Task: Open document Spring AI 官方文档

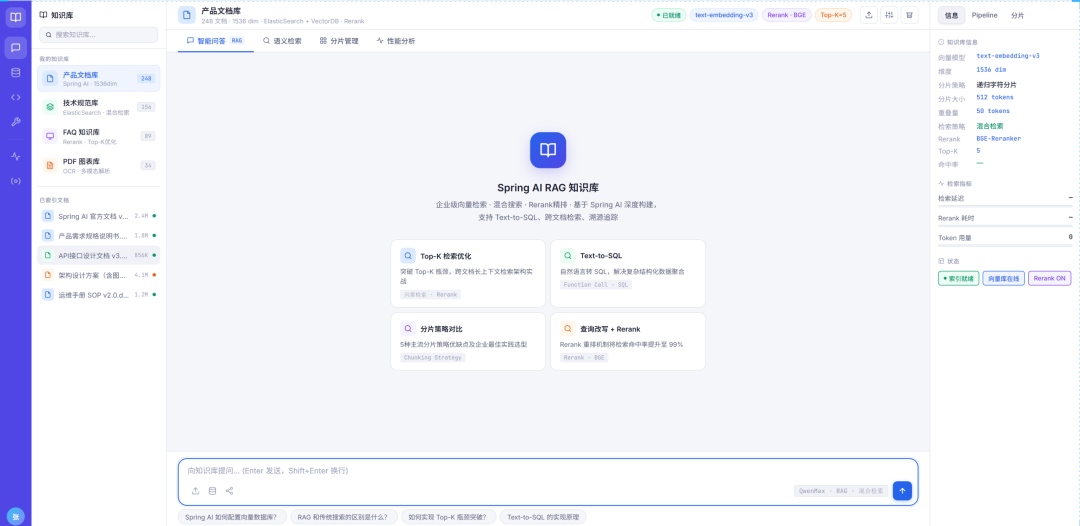Action: point(98,215)
